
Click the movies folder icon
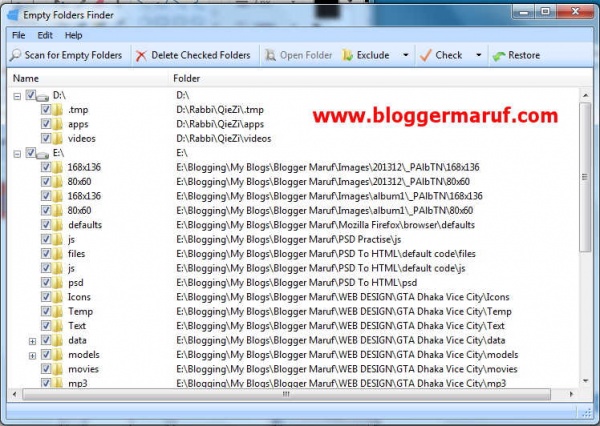click(x=57, y=369)
